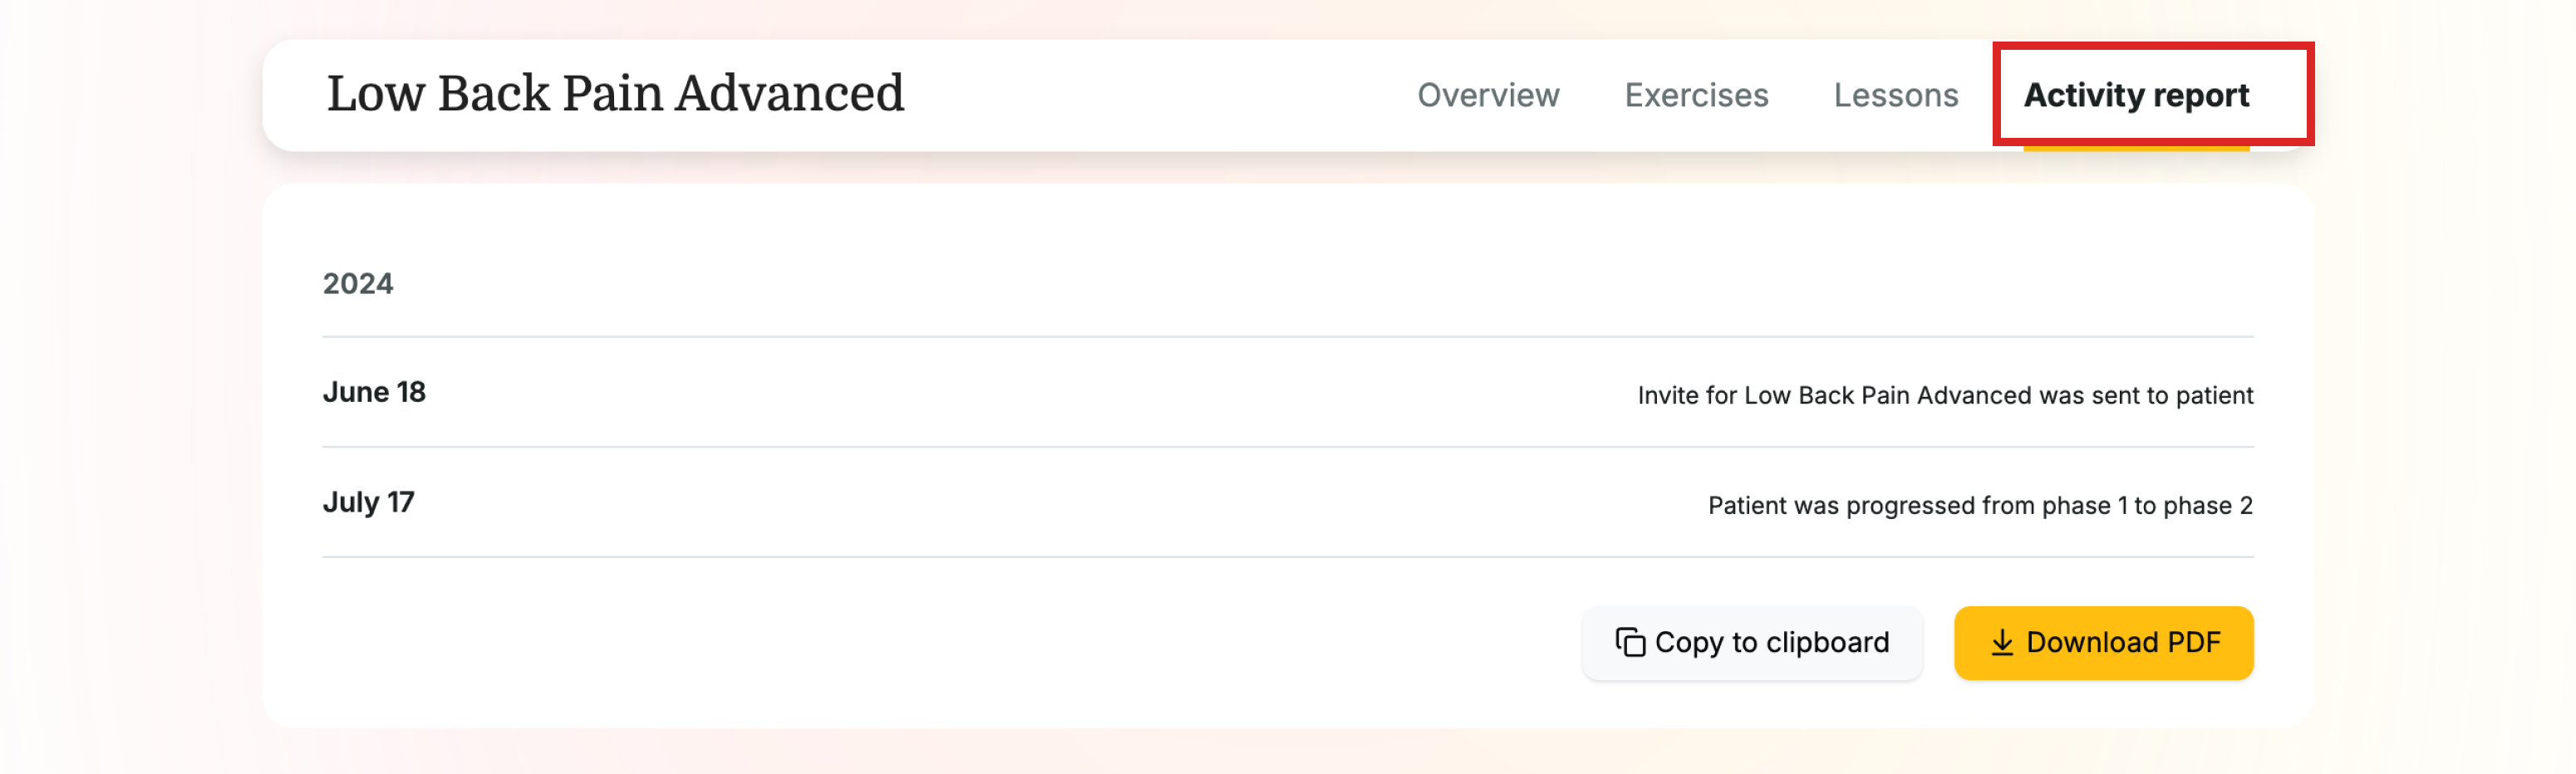This screenshot has height=774, width=2576.
Task: Click the Download PDF button label
Action: (2122, 642)
